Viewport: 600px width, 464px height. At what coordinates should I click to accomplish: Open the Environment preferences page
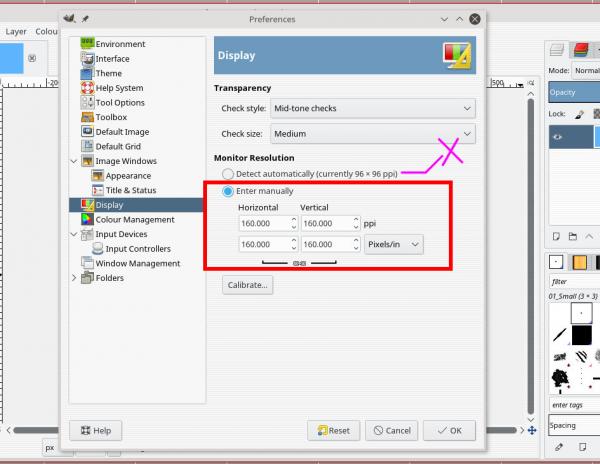(x=120, y=44)
